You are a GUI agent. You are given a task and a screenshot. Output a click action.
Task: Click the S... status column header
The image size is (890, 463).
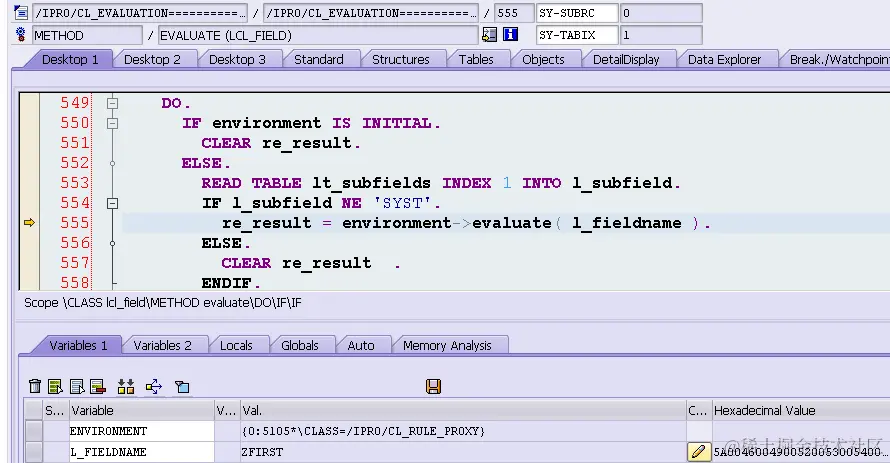pyautogui.click(x=55, y=411)
